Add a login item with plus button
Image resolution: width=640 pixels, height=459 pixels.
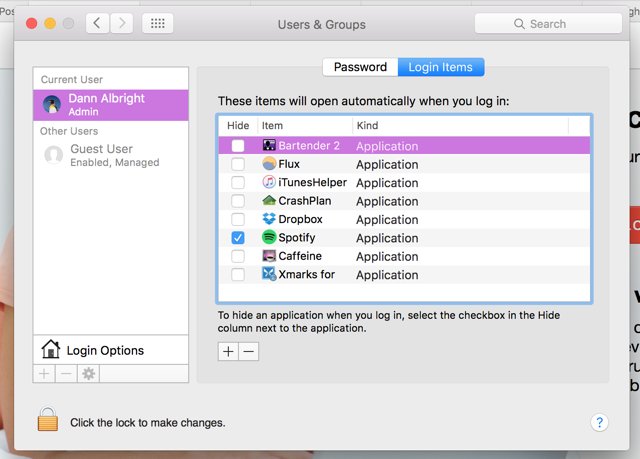[229, 351]
